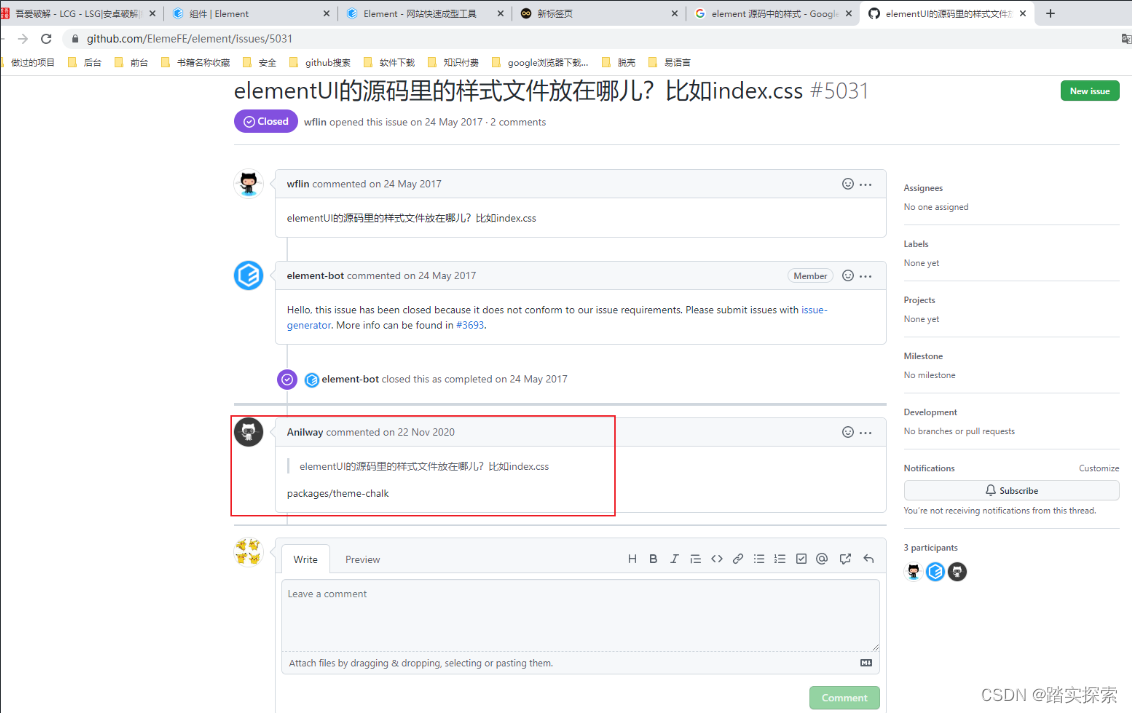Image resolution: width=1132 pixels, height=713 pixels.
Task: Add a task list in comment editor
Action: click(801, 559)
